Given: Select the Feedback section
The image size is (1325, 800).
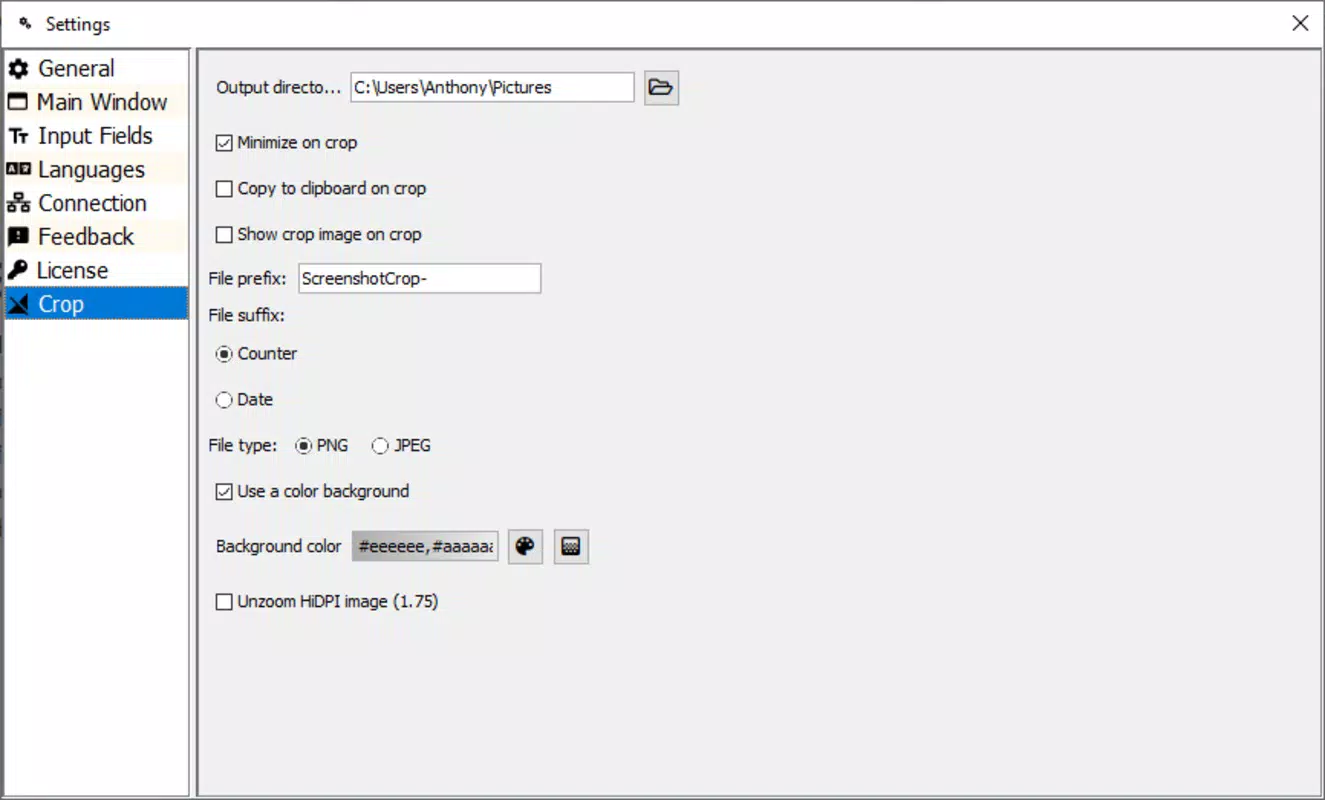Looking at the screenshot, I should pos(96,237).
